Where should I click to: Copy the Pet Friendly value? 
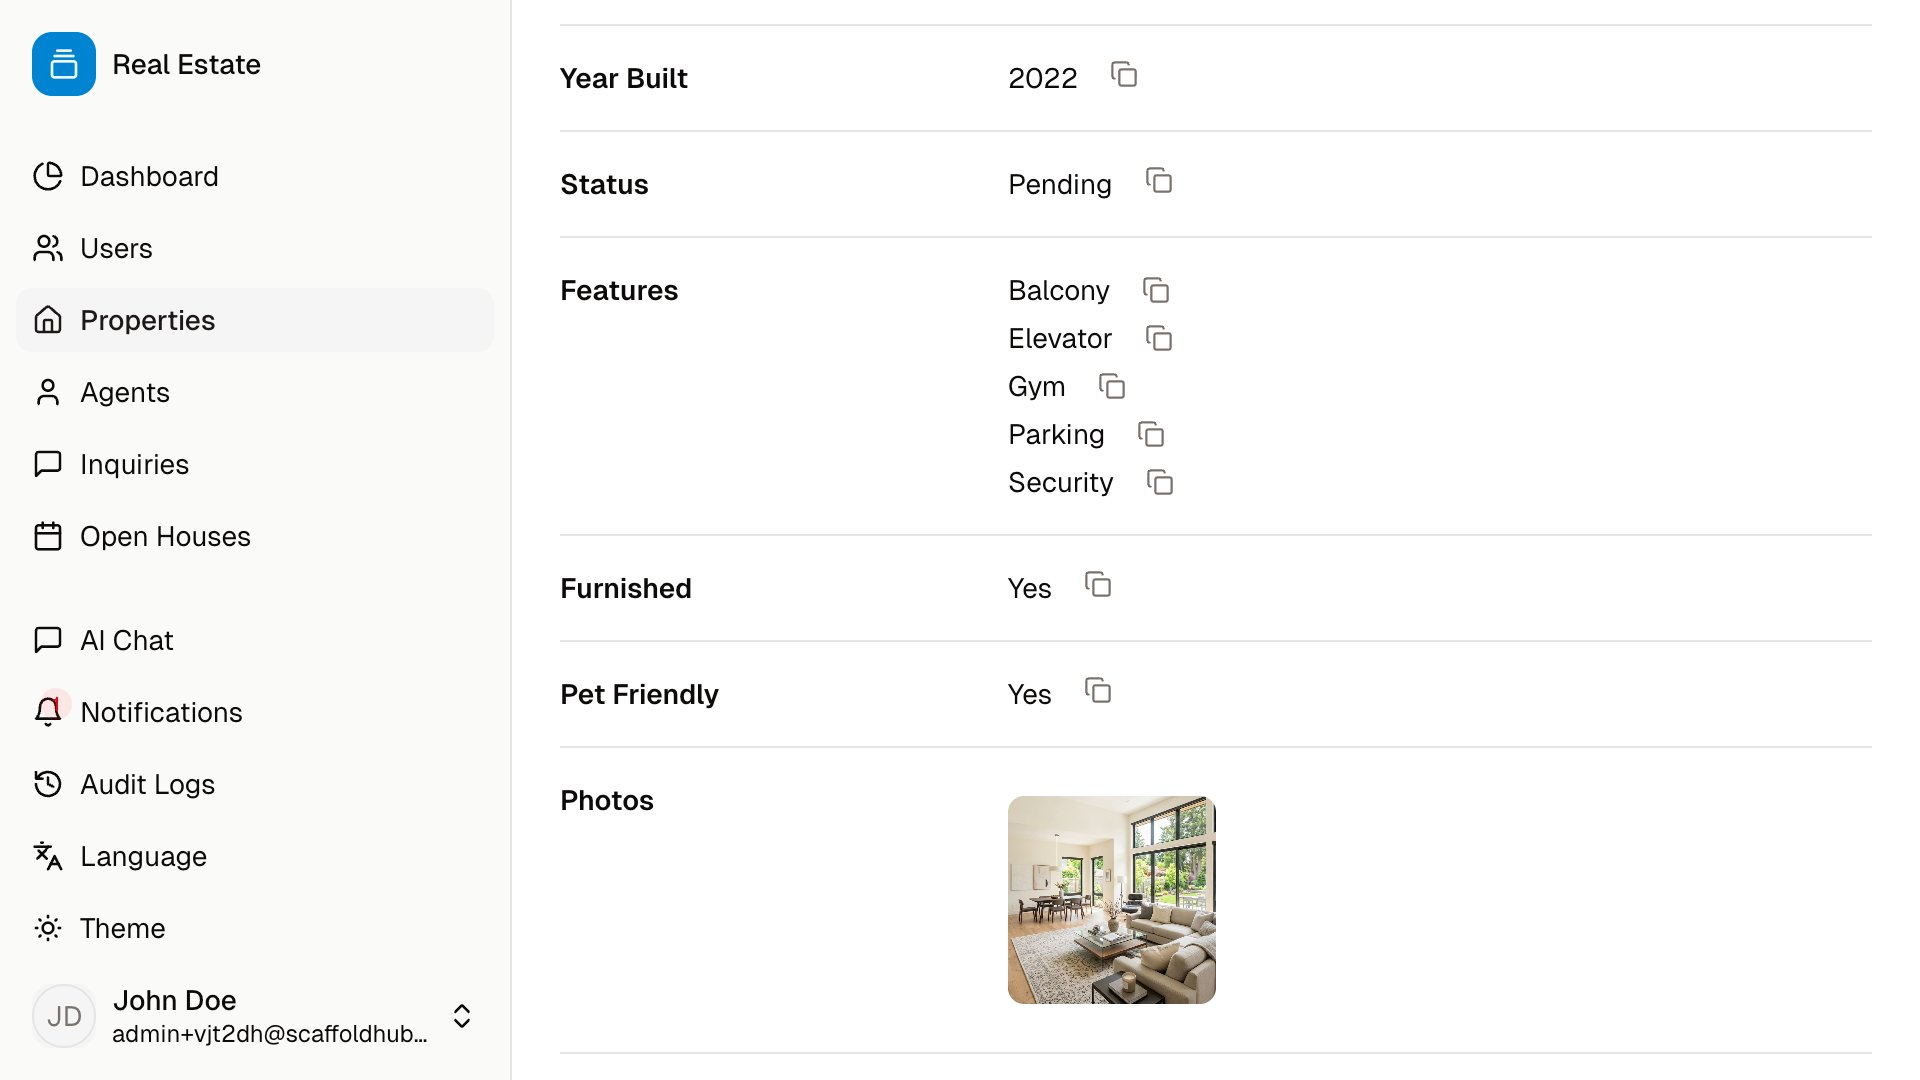pyautogui.click(x=1098, y=691)
